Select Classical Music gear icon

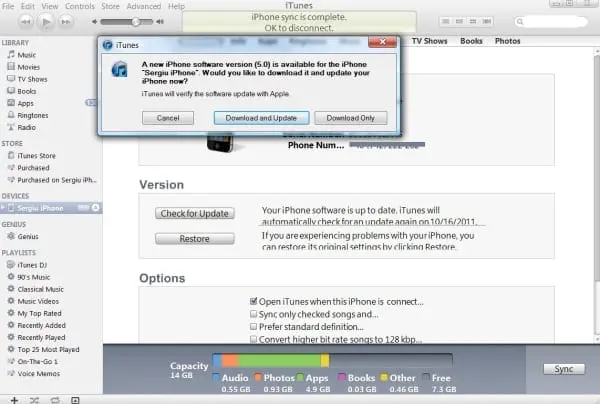(x=11, y=289)
